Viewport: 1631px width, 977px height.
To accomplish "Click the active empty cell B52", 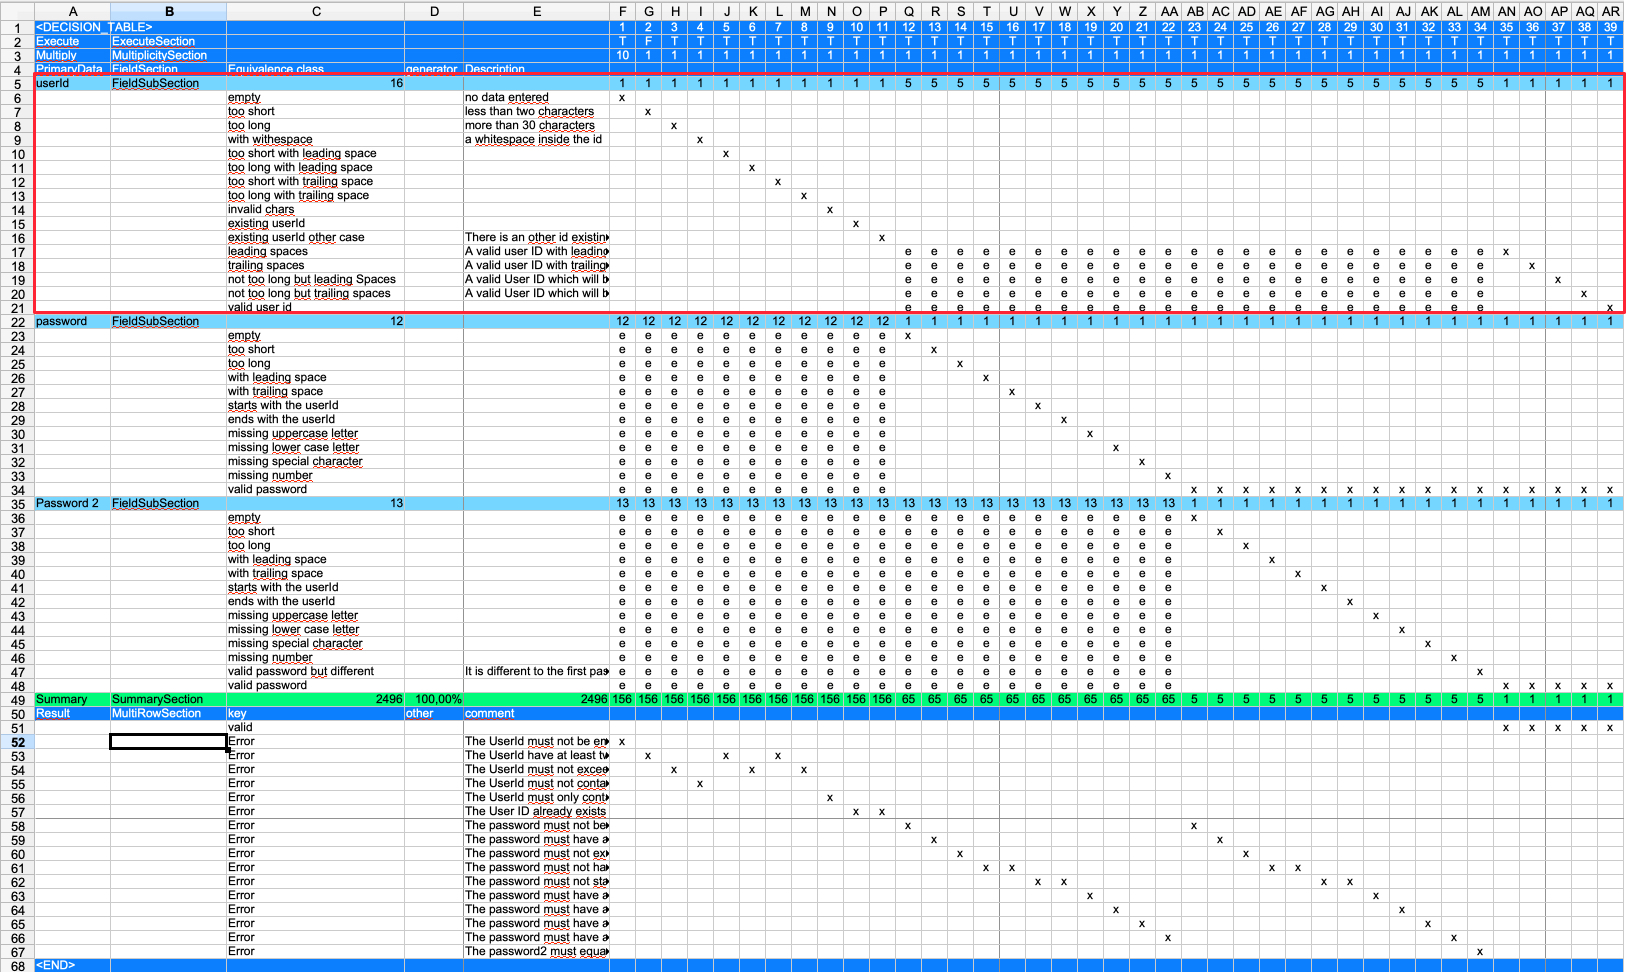I will 168,741.
